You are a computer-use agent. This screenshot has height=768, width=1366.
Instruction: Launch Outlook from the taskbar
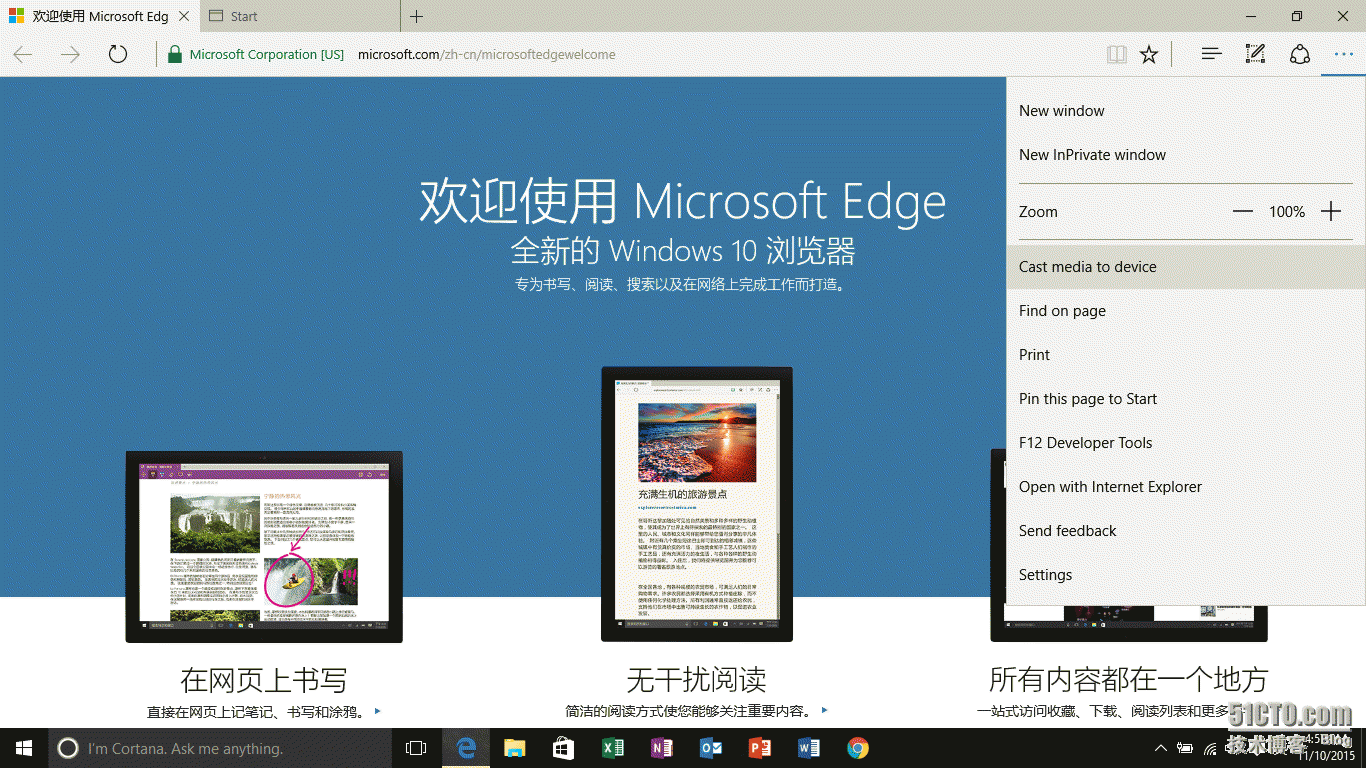pos(711,748)
